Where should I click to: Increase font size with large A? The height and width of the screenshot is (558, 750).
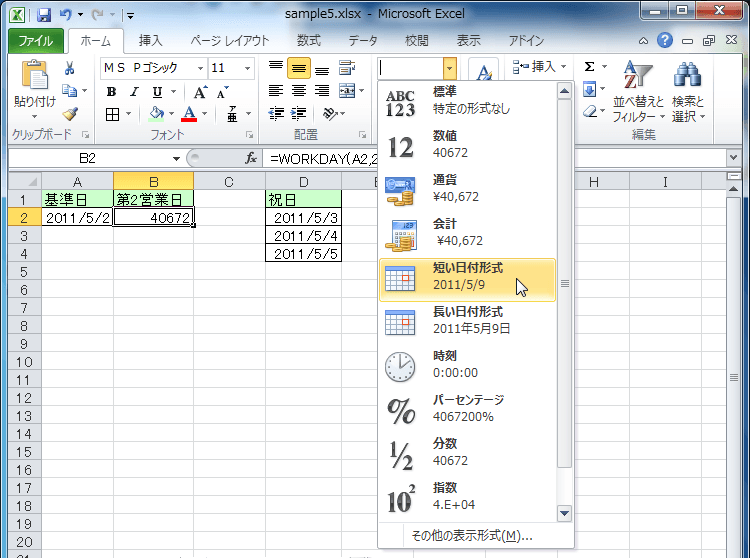pyautogui.click(x=200, y=92)
